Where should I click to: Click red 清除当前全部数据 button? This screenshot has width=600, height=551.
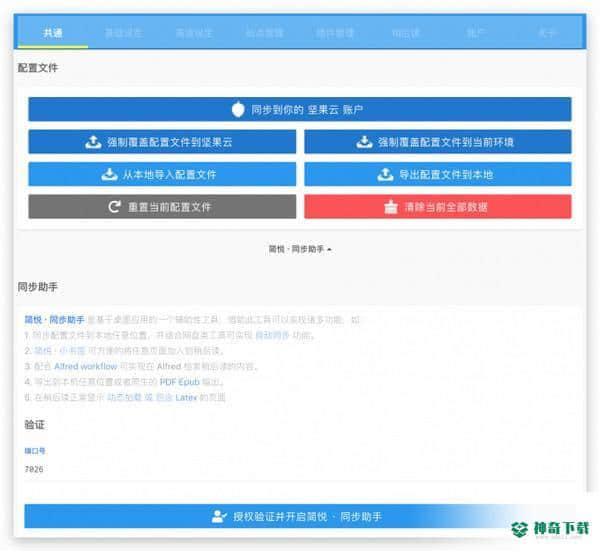pyautogui.click(x=438, y=207)
